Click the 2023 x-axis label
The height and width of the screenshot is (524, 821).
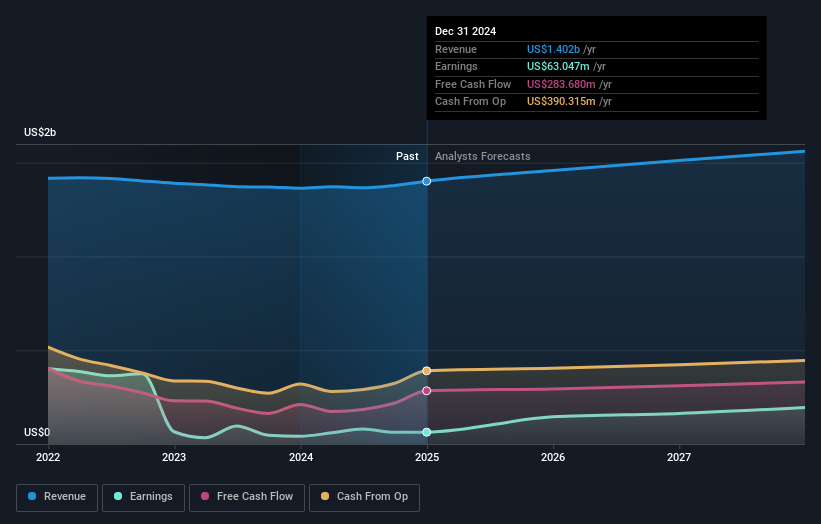[174, 457]
